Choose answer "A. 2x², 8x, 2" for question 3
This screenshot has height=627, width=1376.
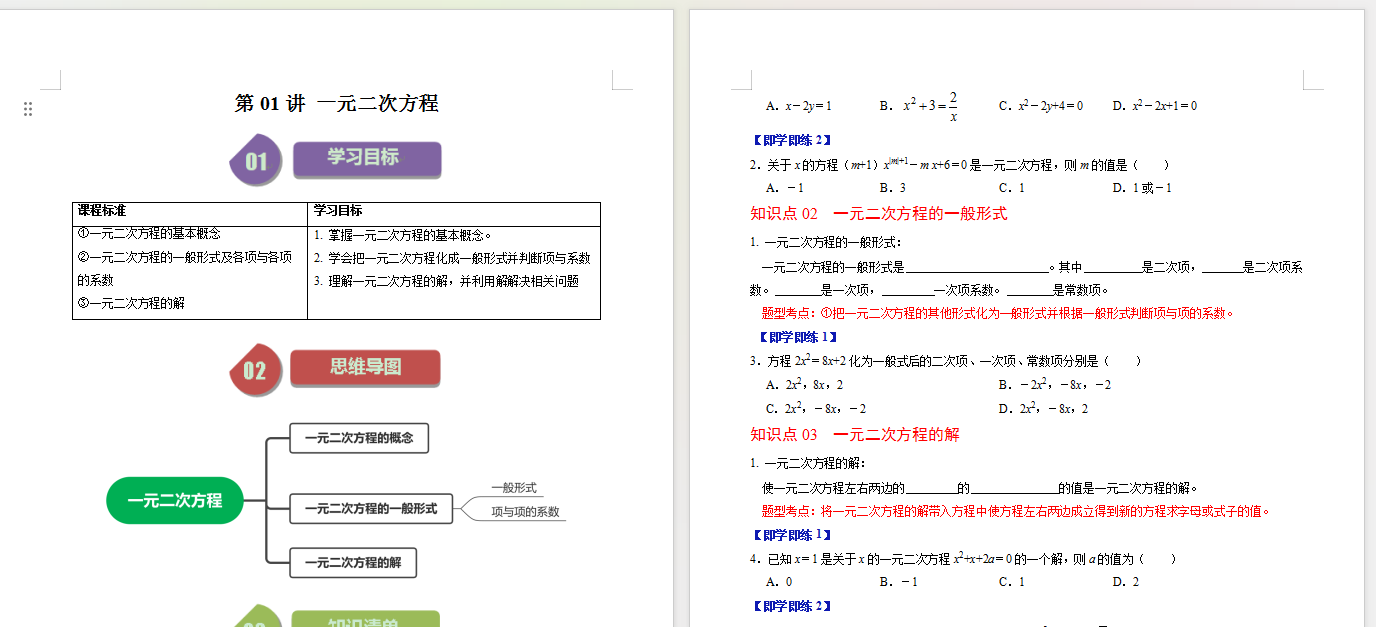tap(805, 385)
